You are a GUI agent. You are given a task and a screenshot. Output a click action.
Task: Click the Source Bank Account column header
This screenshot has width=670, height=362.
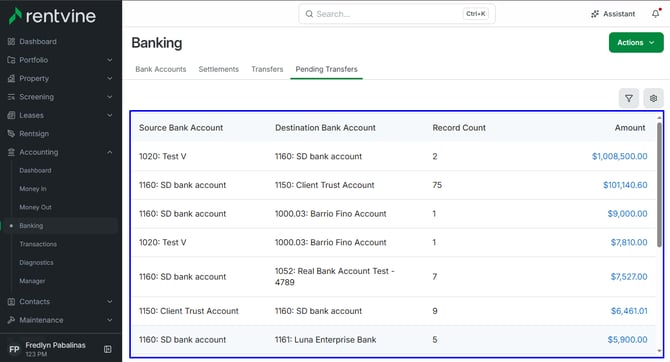181,127
